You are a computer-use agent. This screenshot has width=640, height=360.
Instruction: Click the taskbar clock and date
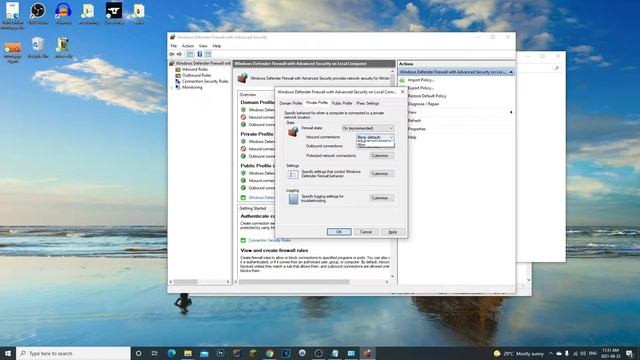(x=611, y=353)
